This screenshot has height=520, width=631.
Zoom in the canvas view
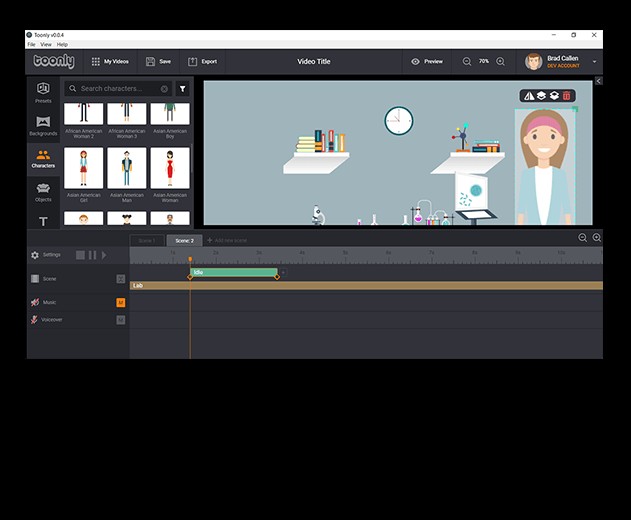[500, 62]
